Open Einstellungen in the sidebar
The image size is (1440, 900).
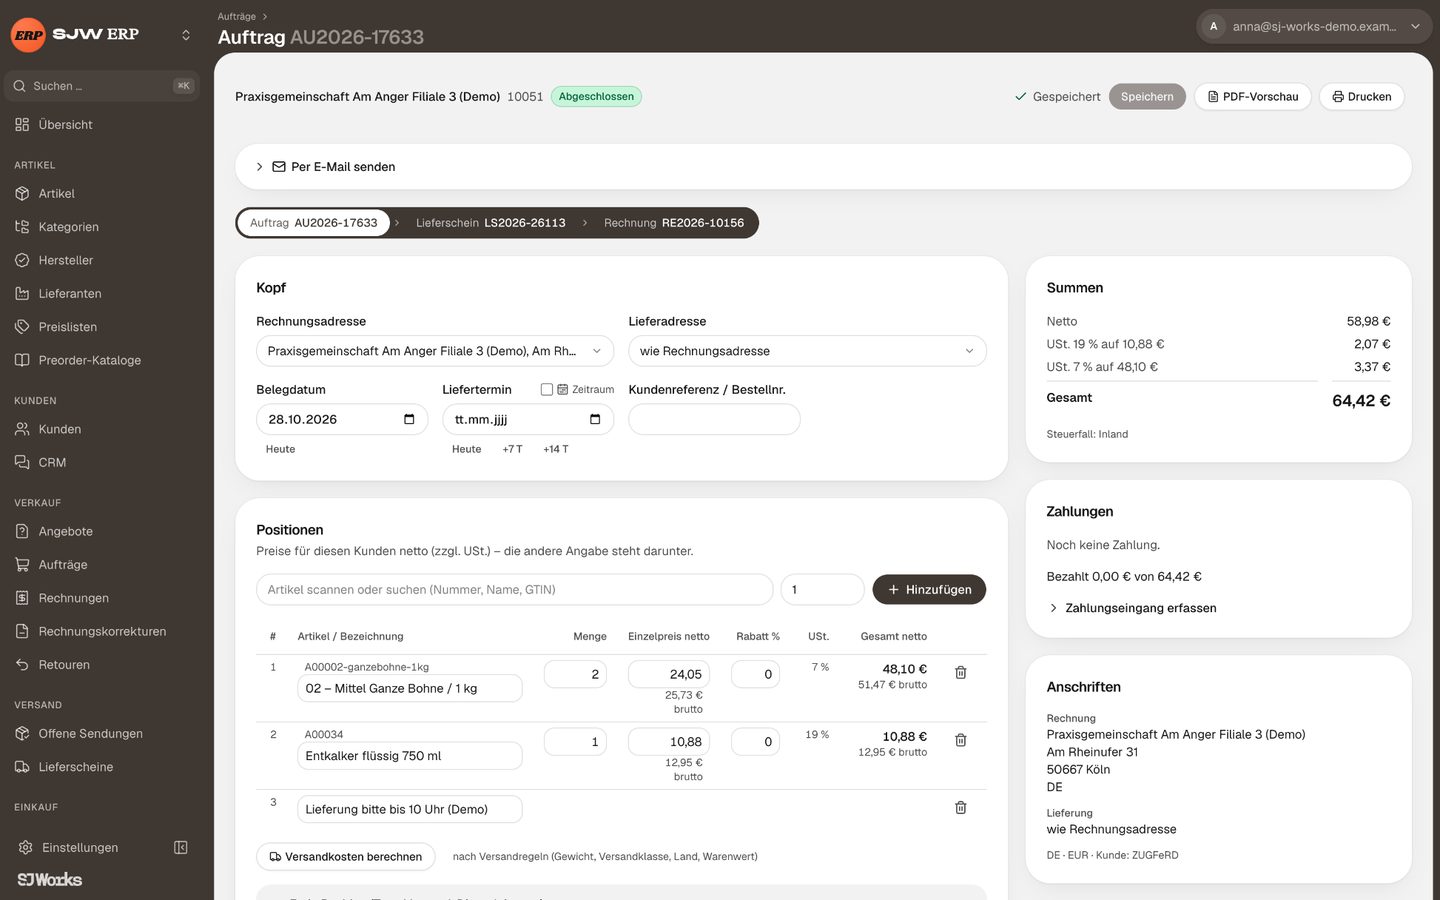click(x=80, y=848)
